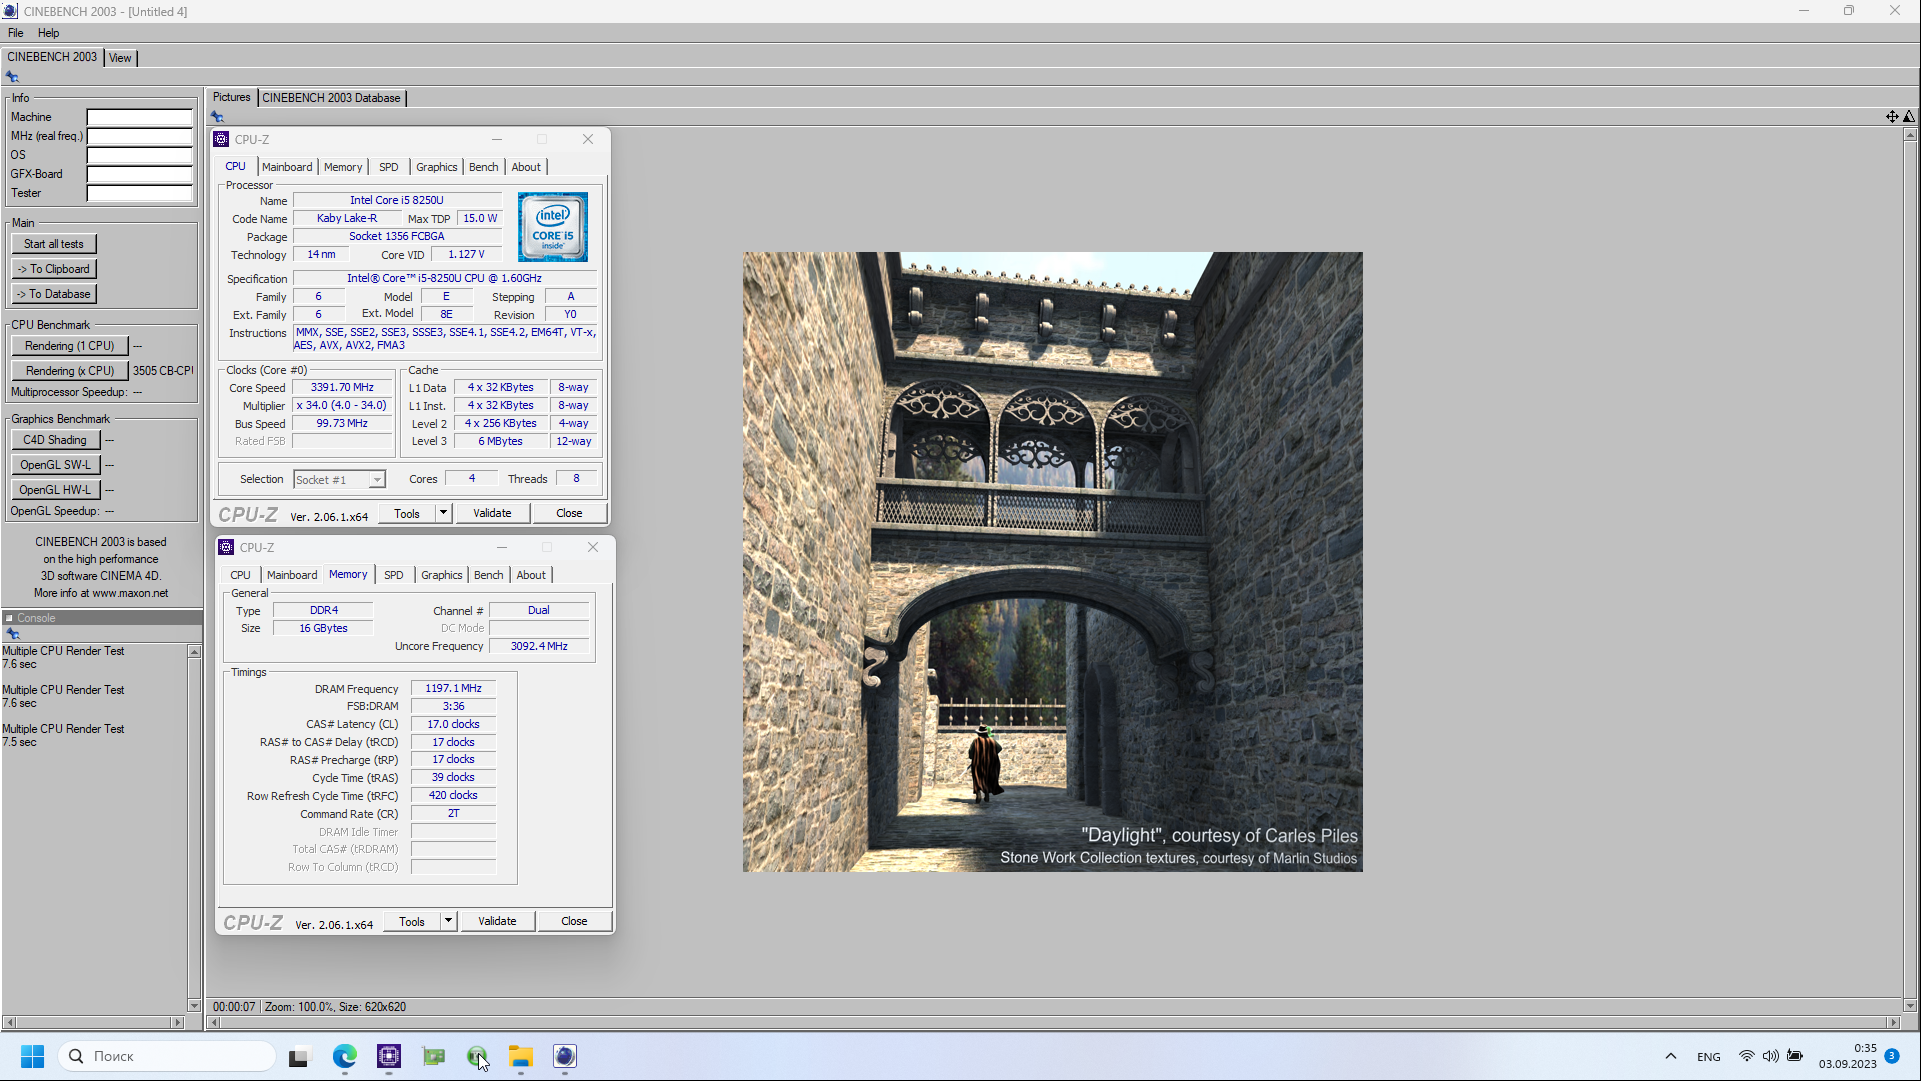This screenshot has width=1921, height=1081.
Task: Click the green monitor app on the taskbar
Action: click(433, 1056)
